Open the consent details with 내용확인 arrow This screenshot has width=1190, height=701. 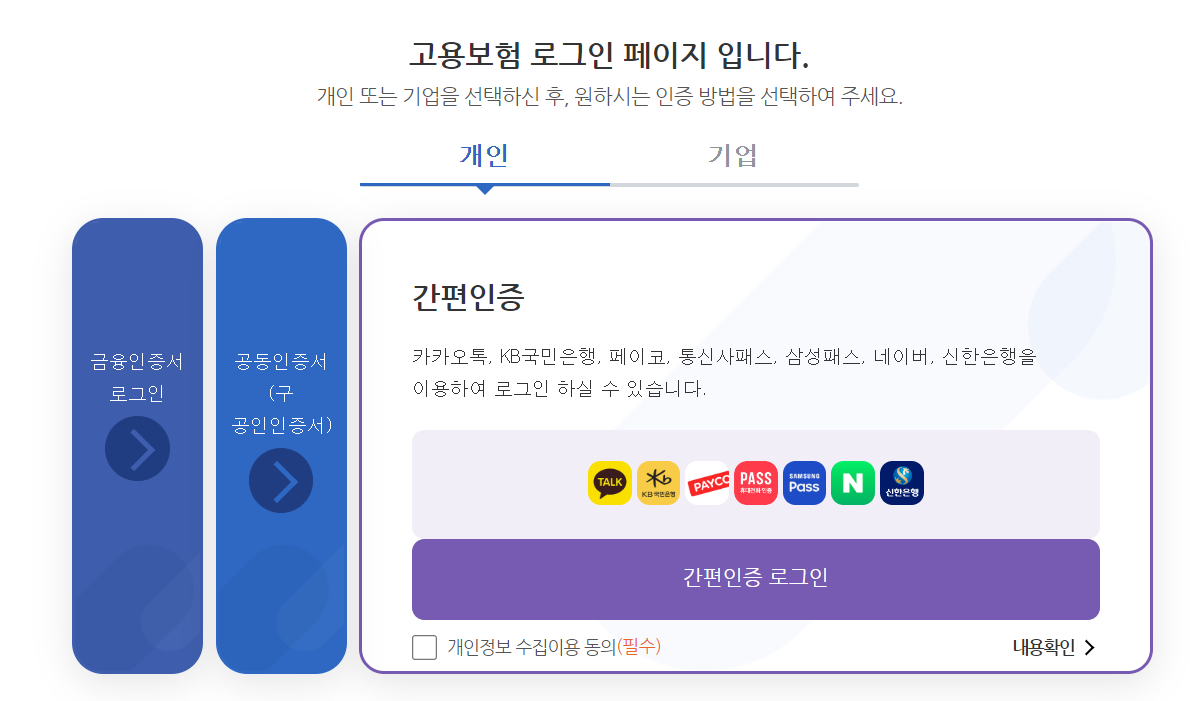(x=1092, y=647)
